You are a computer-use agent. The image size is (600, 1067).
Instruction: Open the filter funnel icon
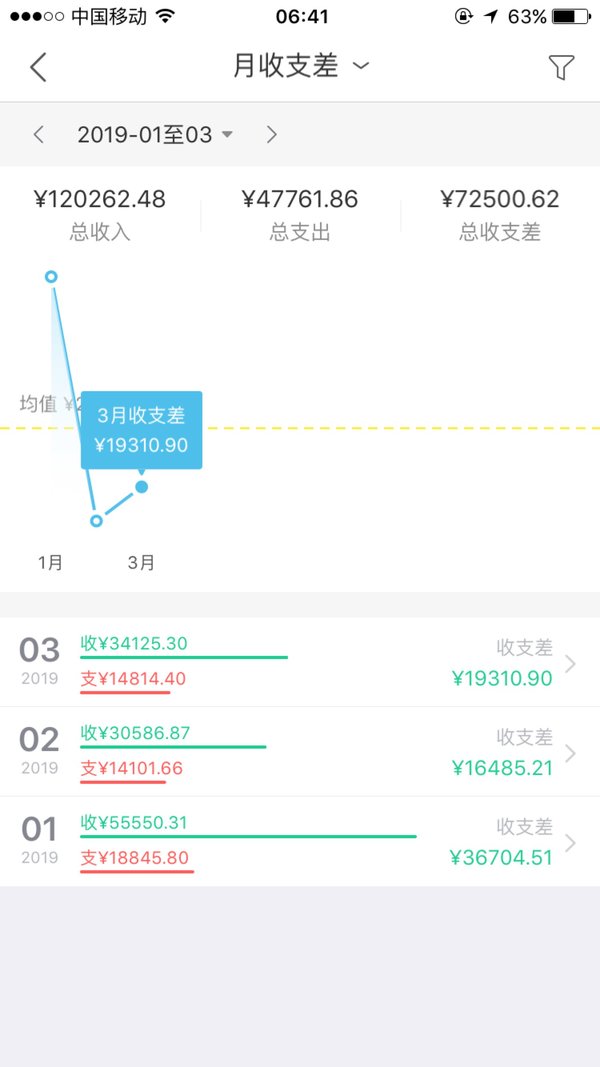pos(561,67)
